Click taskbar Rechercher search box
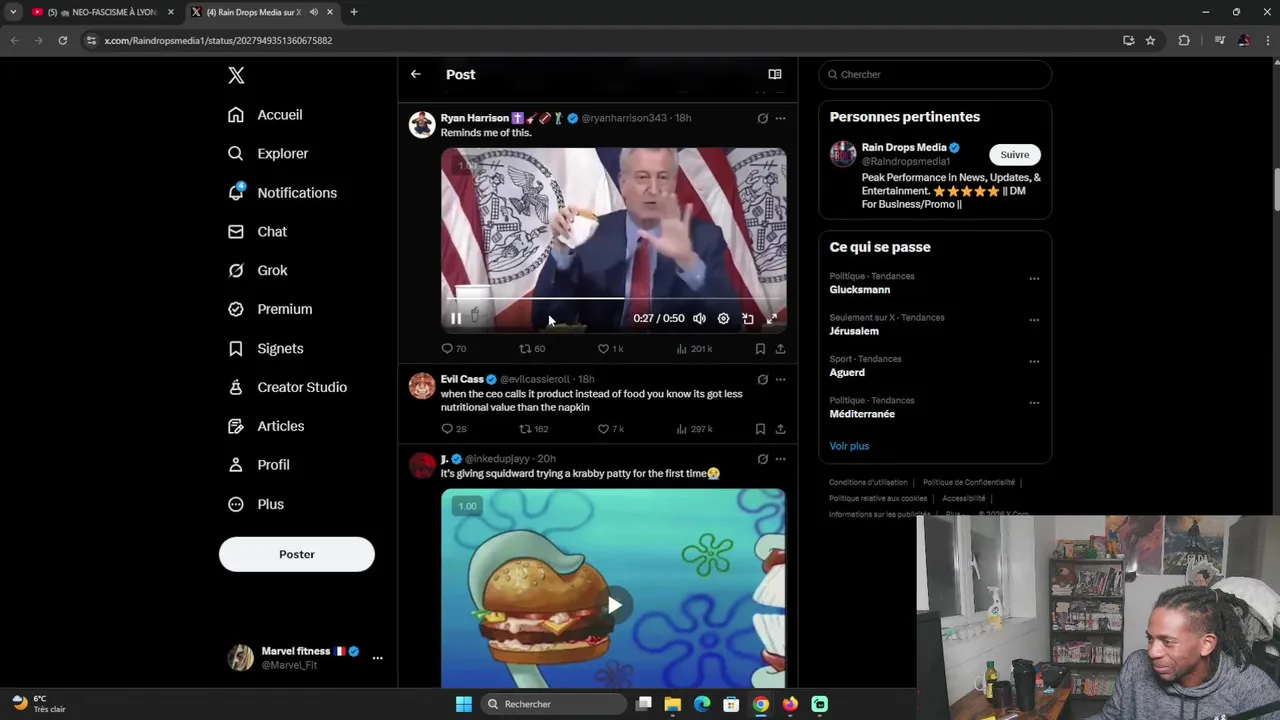This screenshot has height=720, width=1280. (x=552, y=704)
